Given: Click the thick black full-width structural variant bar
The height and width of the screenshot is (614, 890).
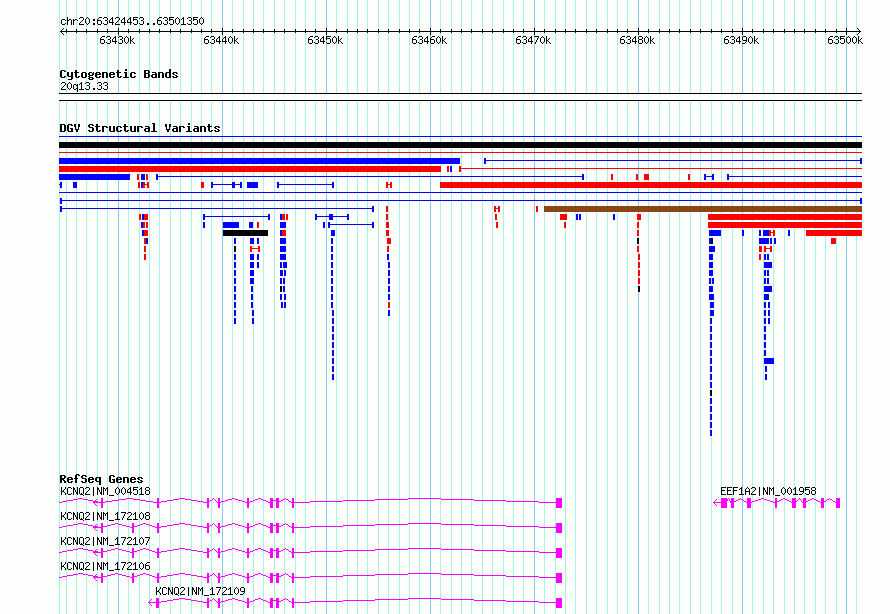Looking at the screenshot, I should tap(460, 145).
